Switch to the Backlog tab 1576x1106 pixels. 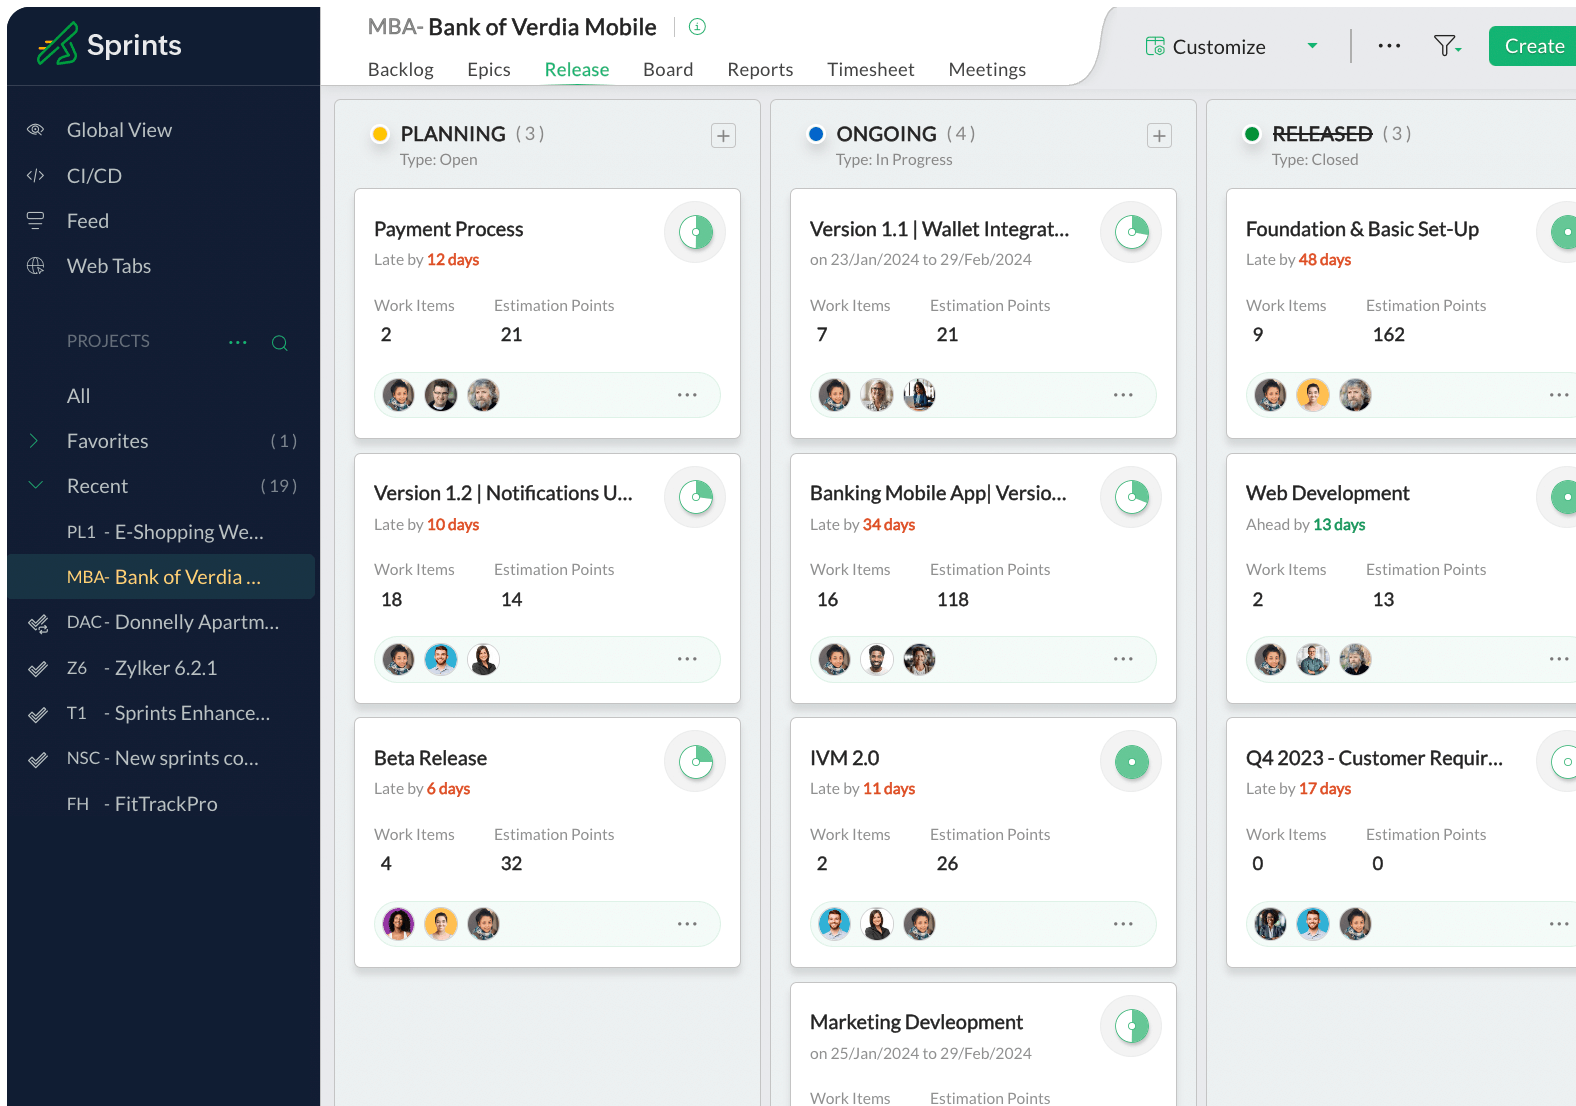coord(401,69)
